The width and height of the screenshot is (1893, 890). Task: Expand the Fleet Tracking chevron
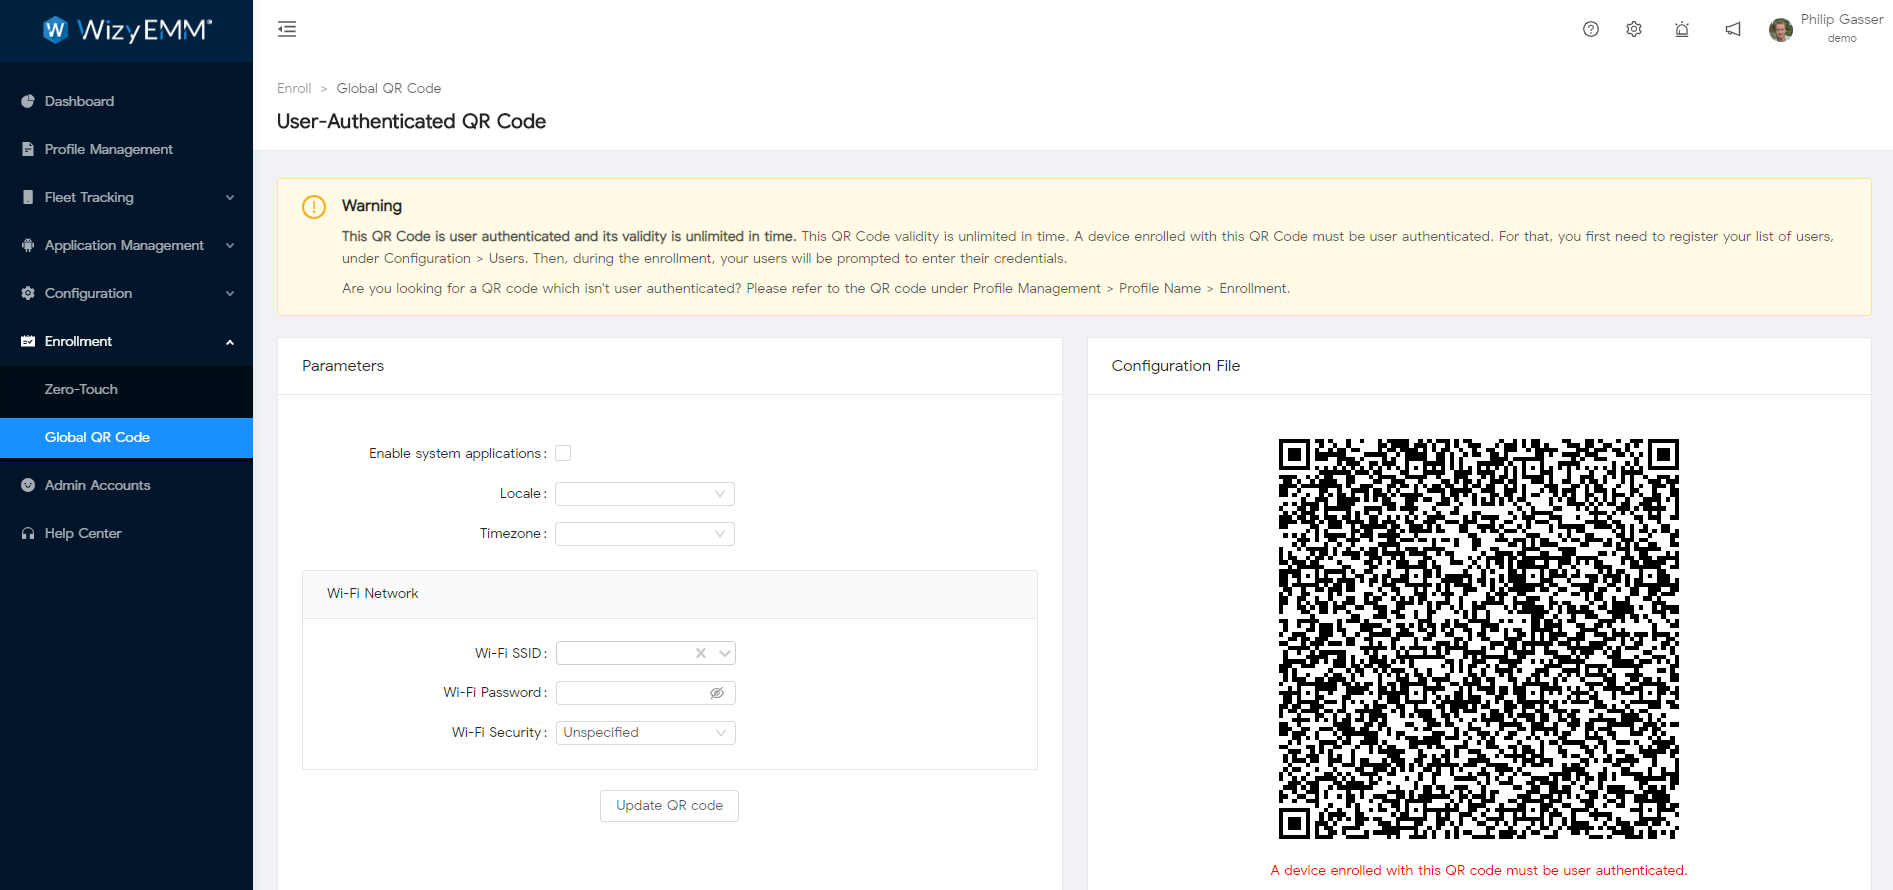(230, 197)
